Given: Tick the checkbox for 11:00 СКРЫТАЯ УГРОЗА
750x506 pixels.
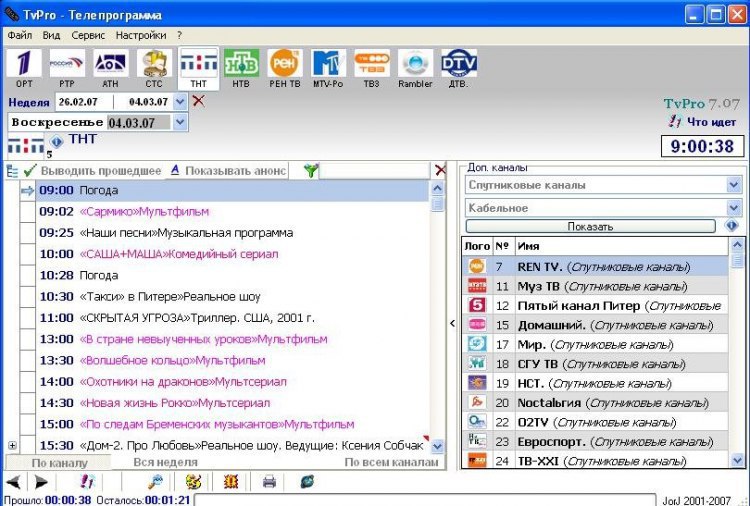Looking at the screenshot, I should pos(28,318).
